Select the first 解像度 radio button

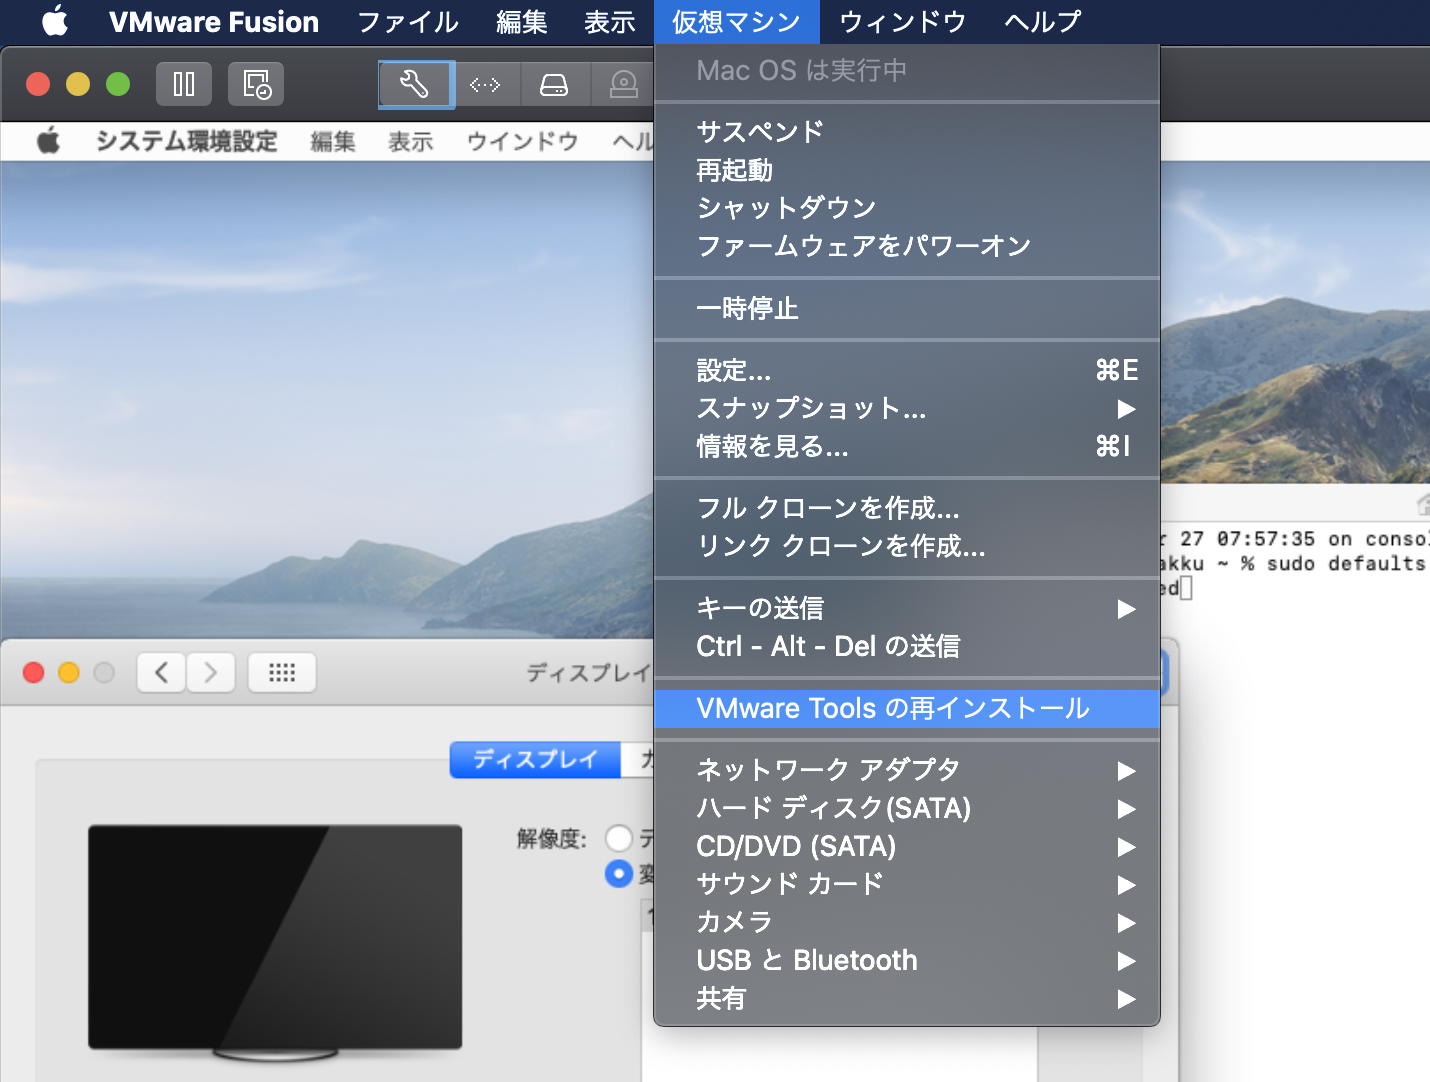[619, 838]
